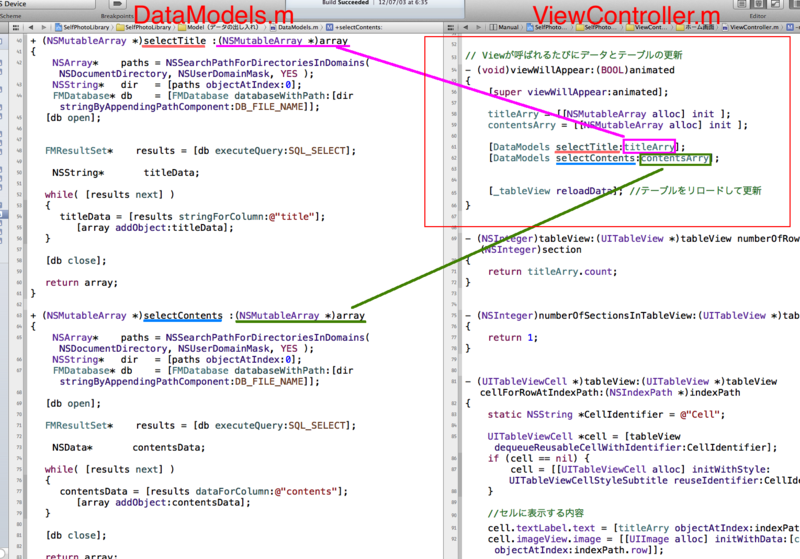Go back in DataModels.m editor history
This screenshot has width=800, height=559.
31,27
